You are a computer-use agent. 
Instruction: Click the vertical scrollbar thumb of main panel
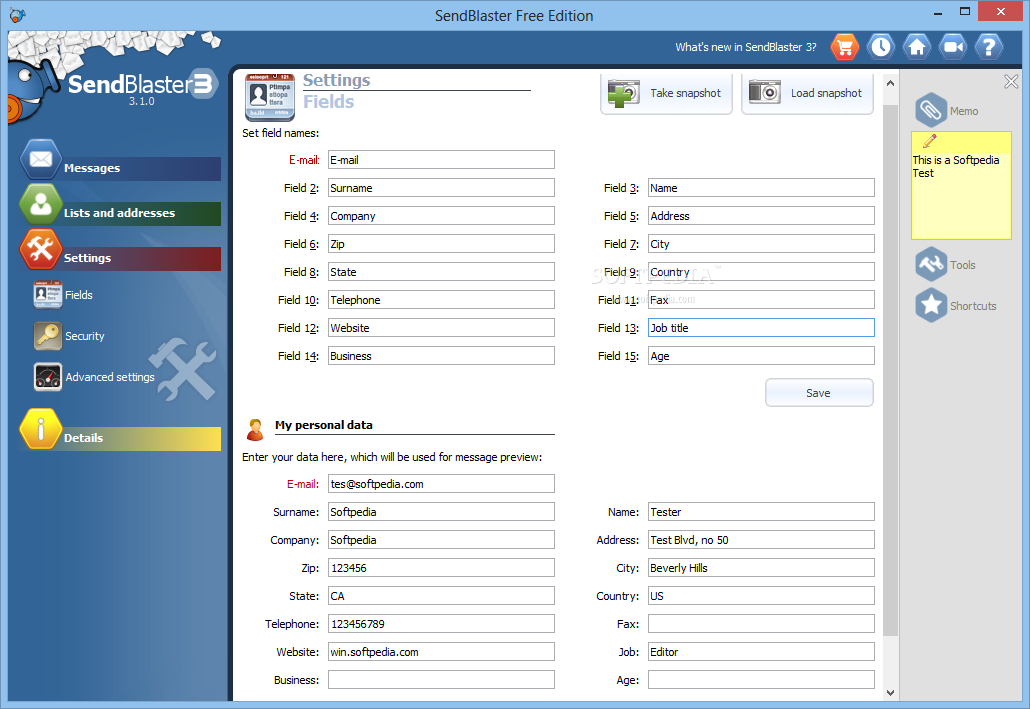(890, 369)
